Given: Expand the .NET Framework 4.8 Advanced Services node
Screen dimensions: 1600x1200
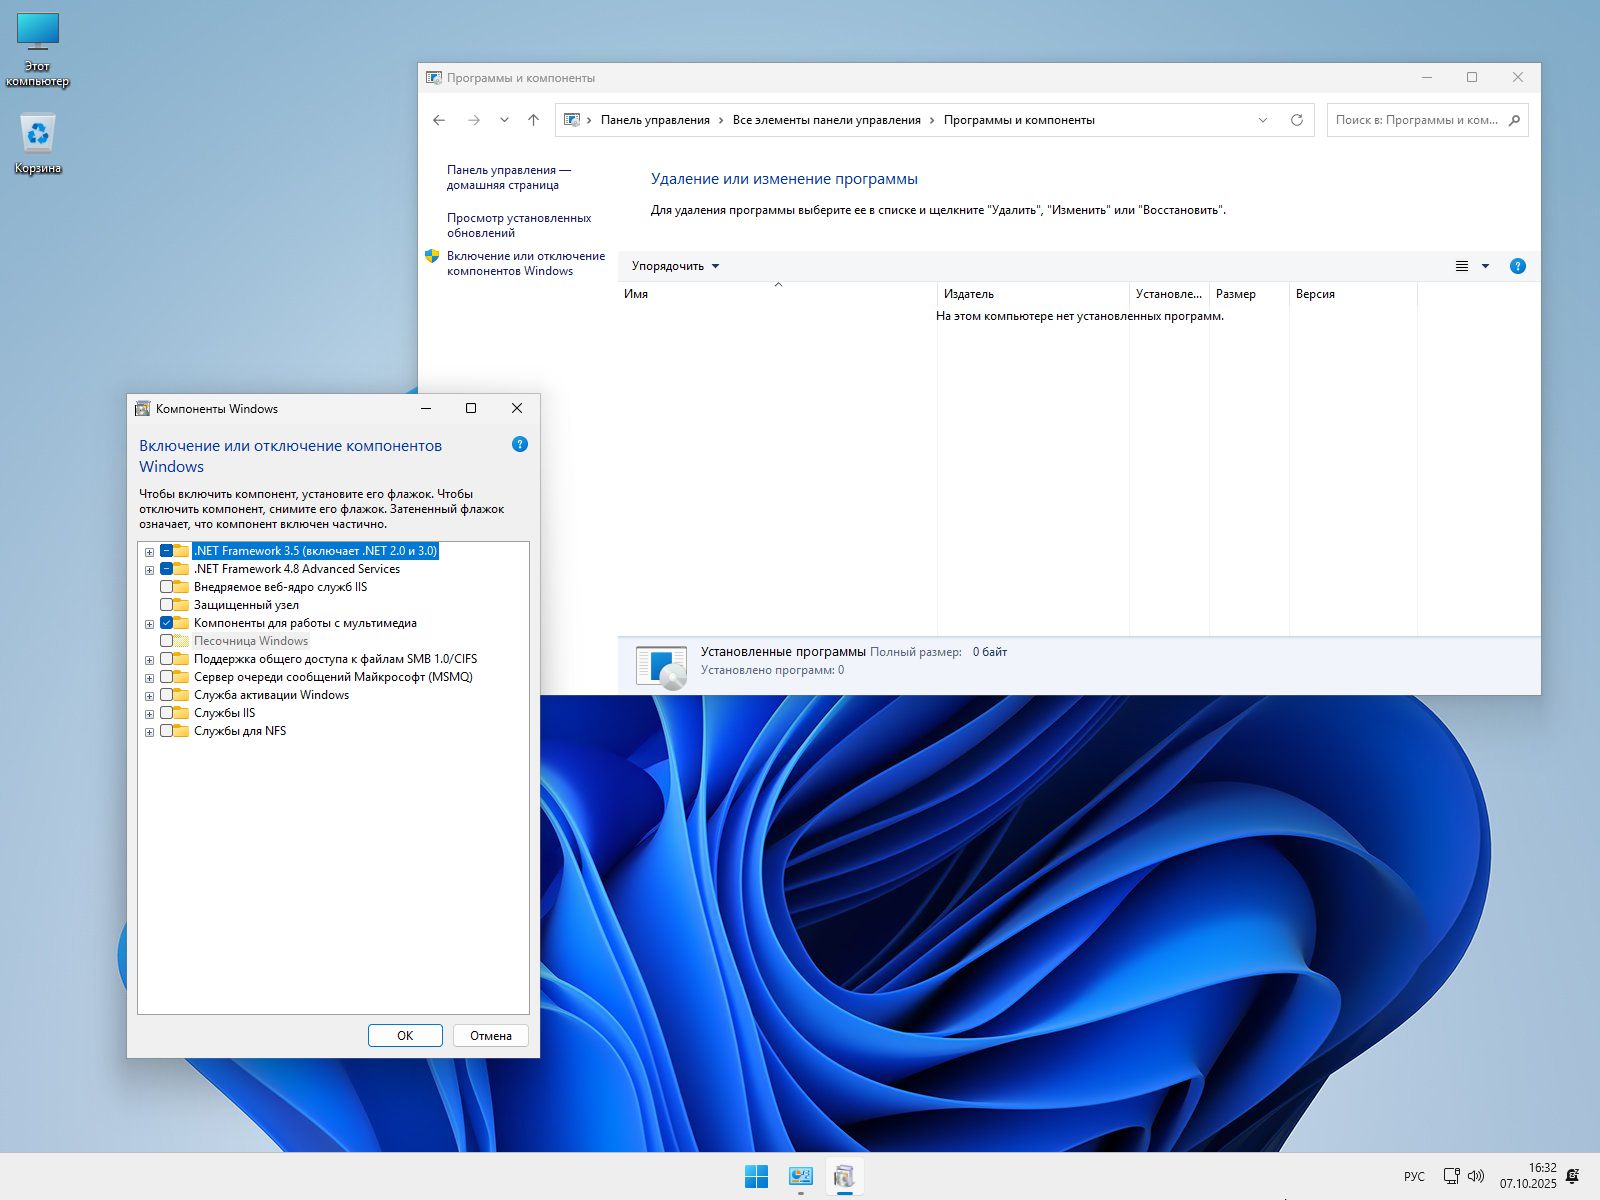Looking at the screenshot, I should click(149, 570).
